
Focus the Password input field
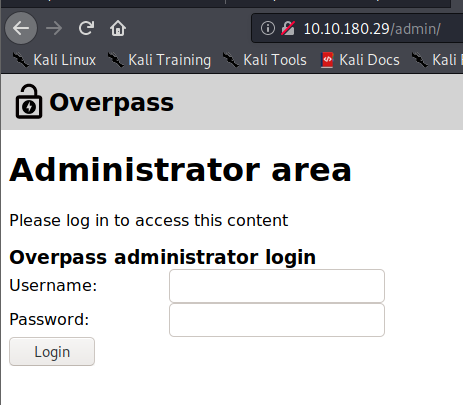[x=277, y=320]
